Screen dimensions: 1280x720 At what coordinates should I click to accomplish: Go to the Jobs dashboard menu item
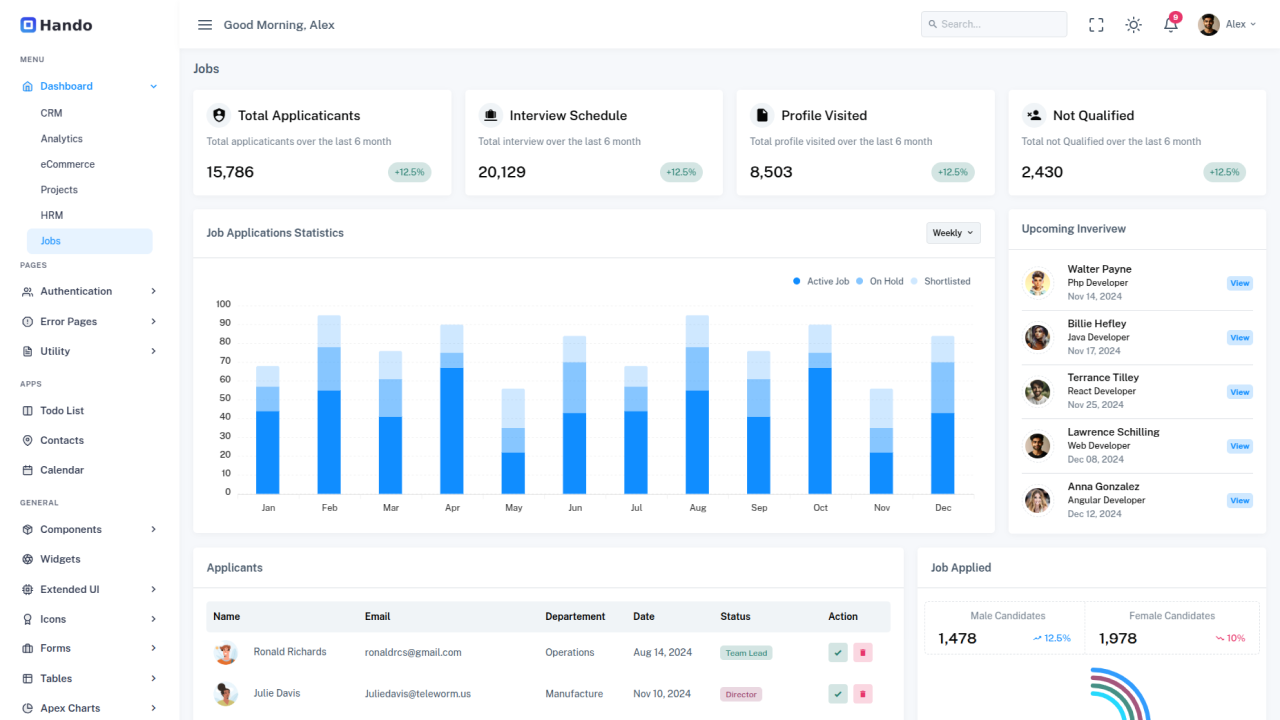[50, 240]
